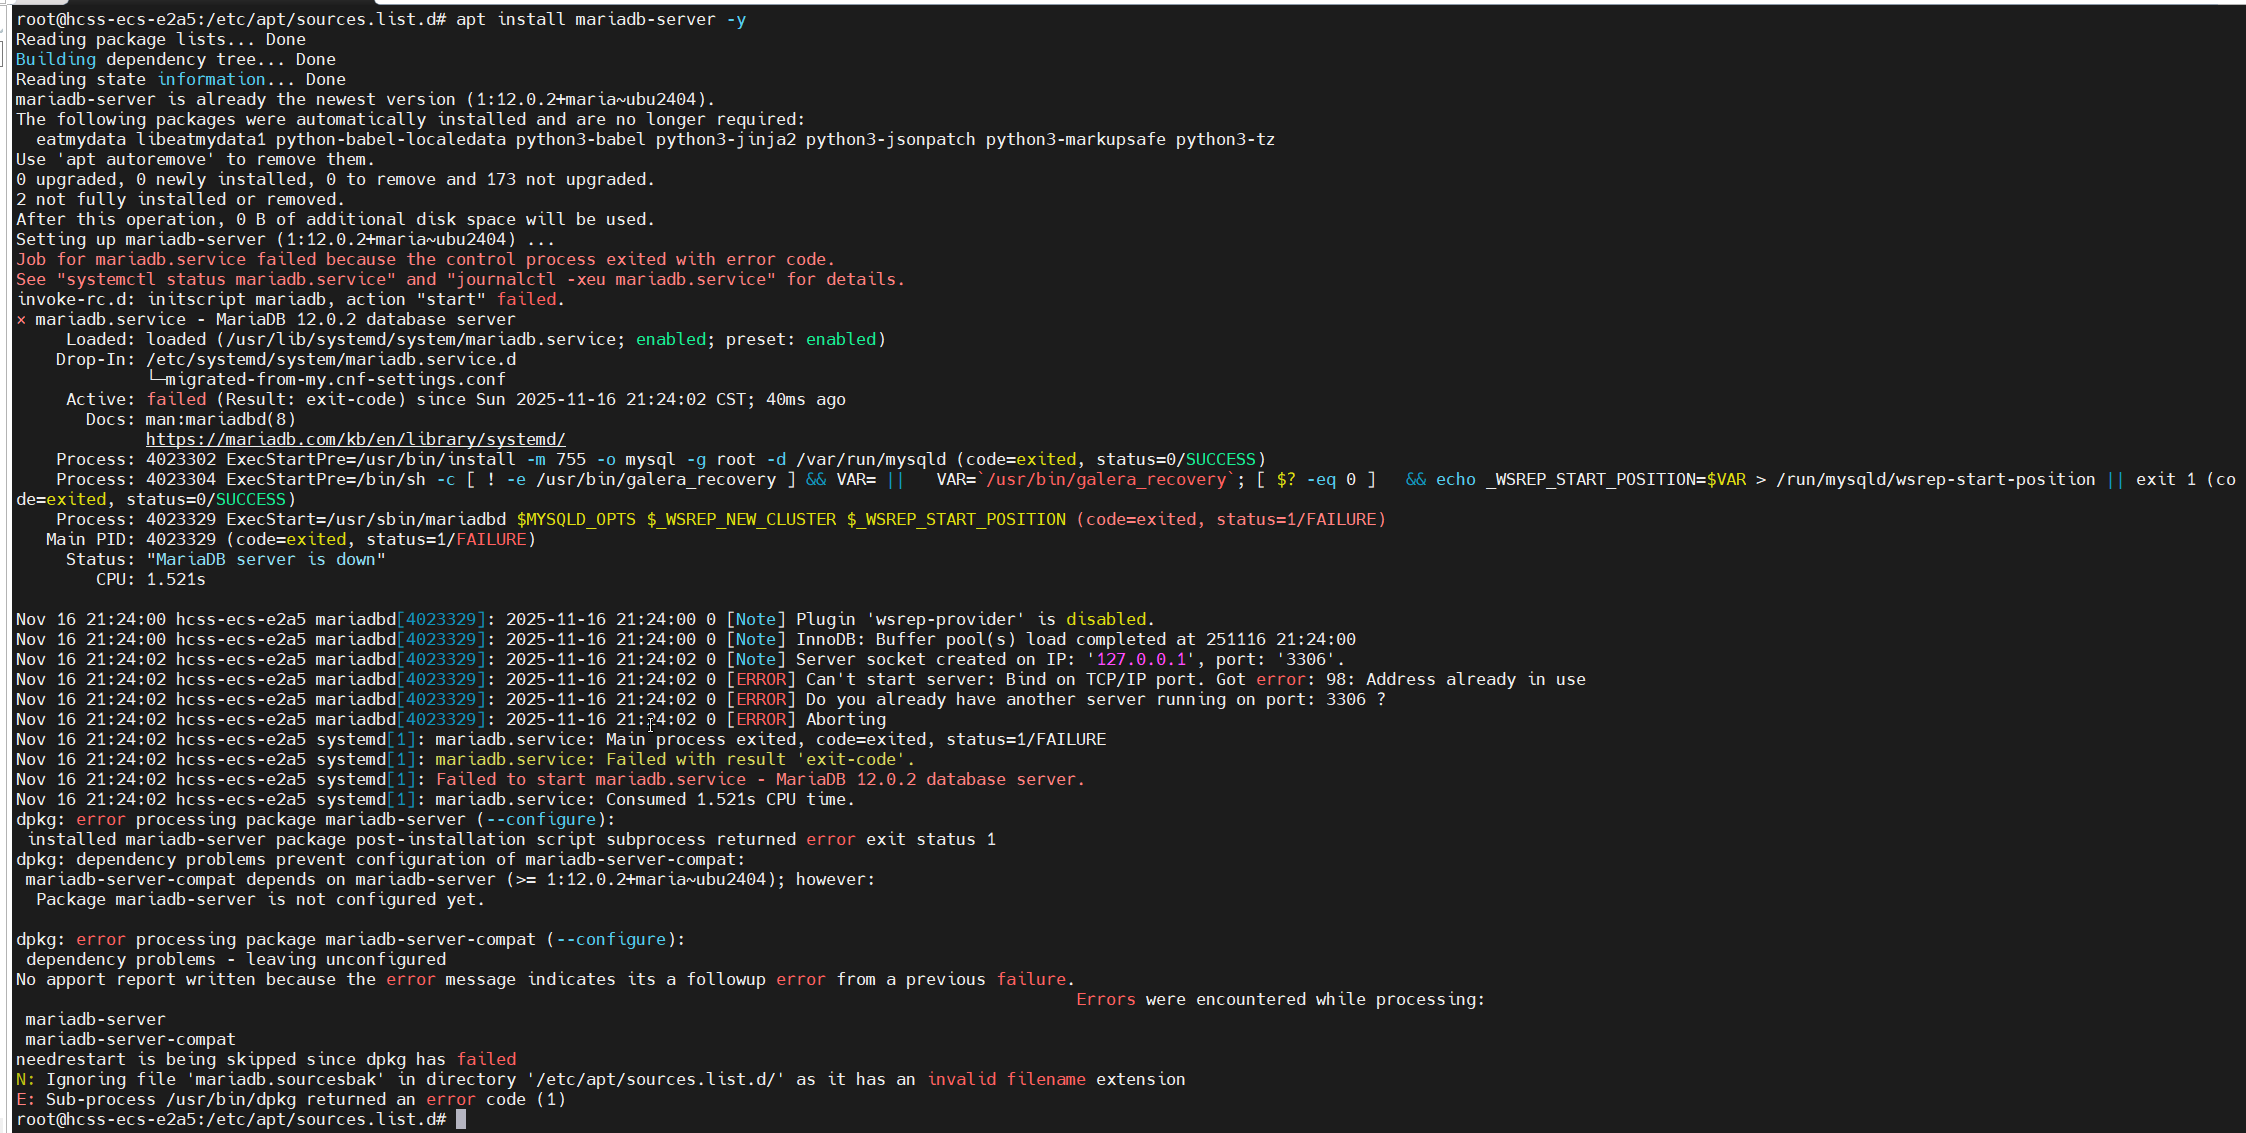Click the 'journalctl -xeu mariadb.service' hint
The image size is (2246, 1133).
610,279
